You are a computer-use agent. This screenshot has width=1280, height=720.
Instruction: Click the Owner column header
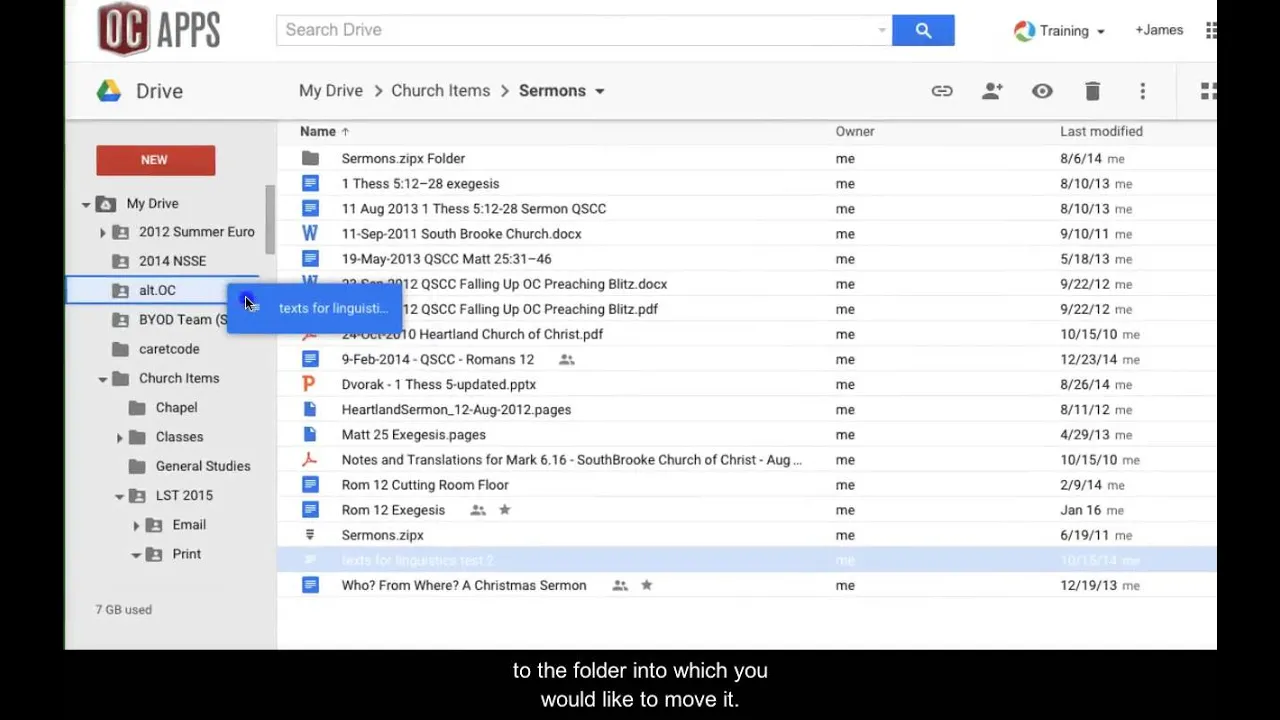click(855, 131)
